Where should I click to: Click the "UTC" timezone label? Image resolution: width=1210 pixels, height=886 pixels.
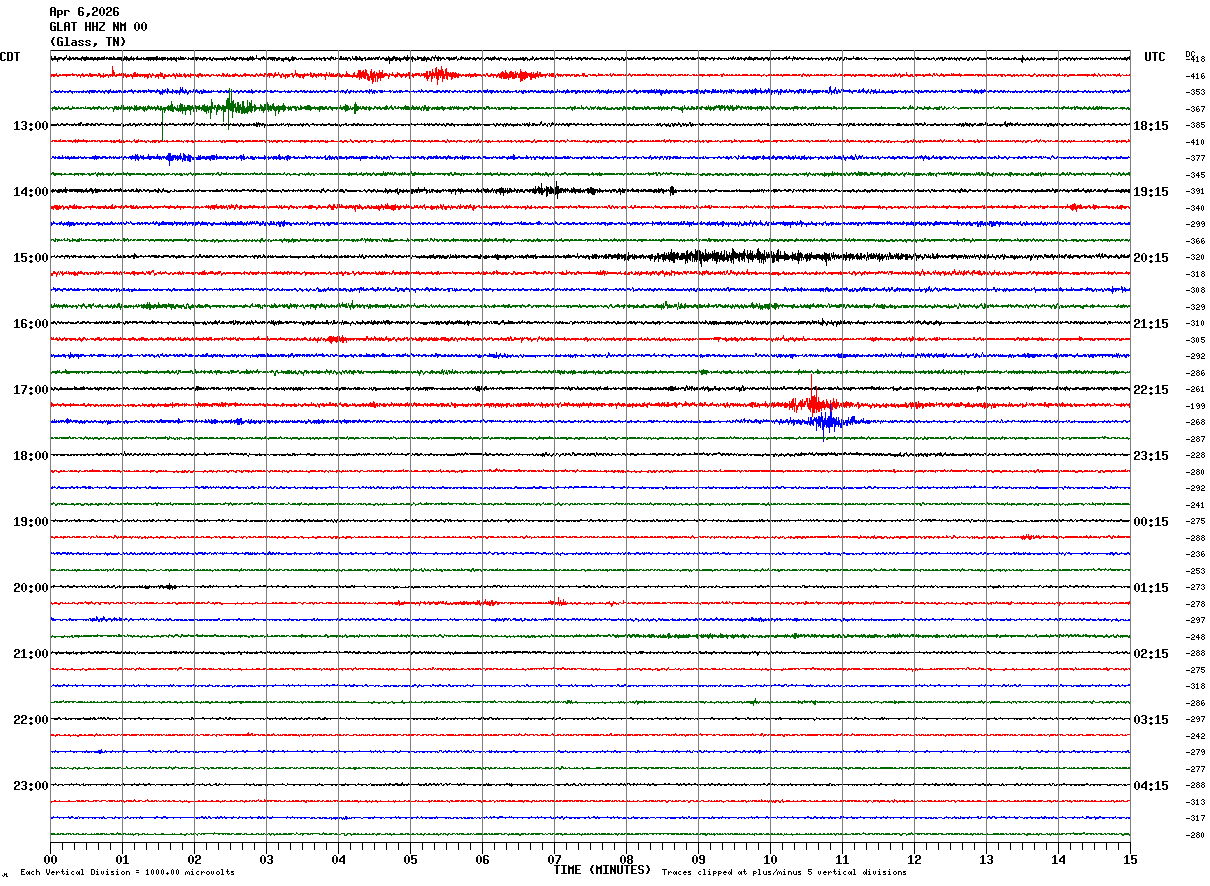pos(1155,57)
